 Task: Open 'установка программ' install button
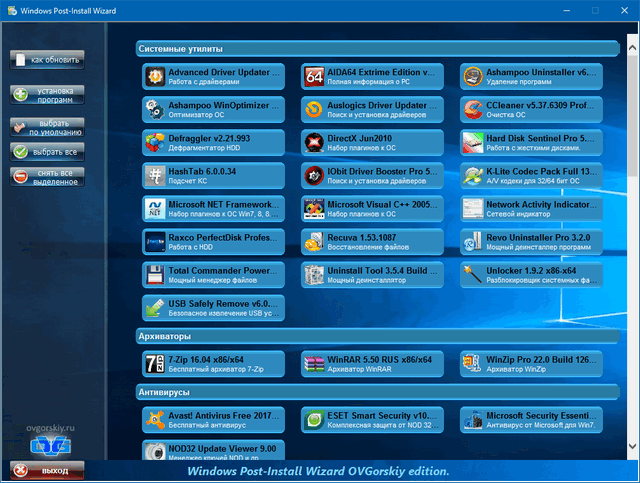coord(47,94)
